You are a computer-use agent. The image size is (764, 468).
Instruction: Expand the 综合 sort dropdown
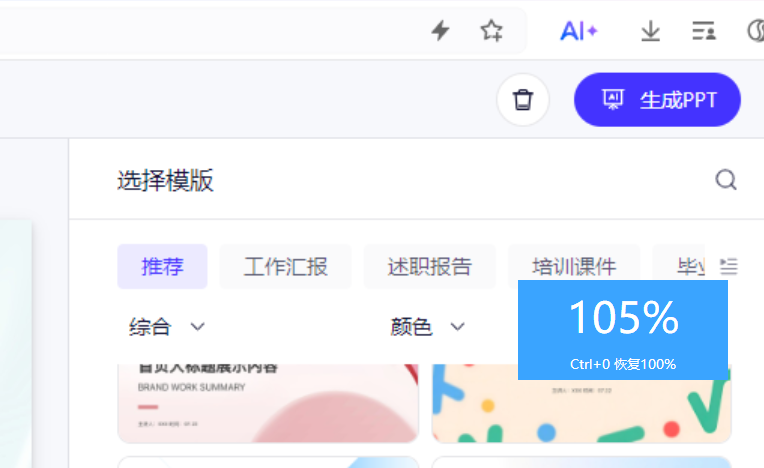click(167, 327)
